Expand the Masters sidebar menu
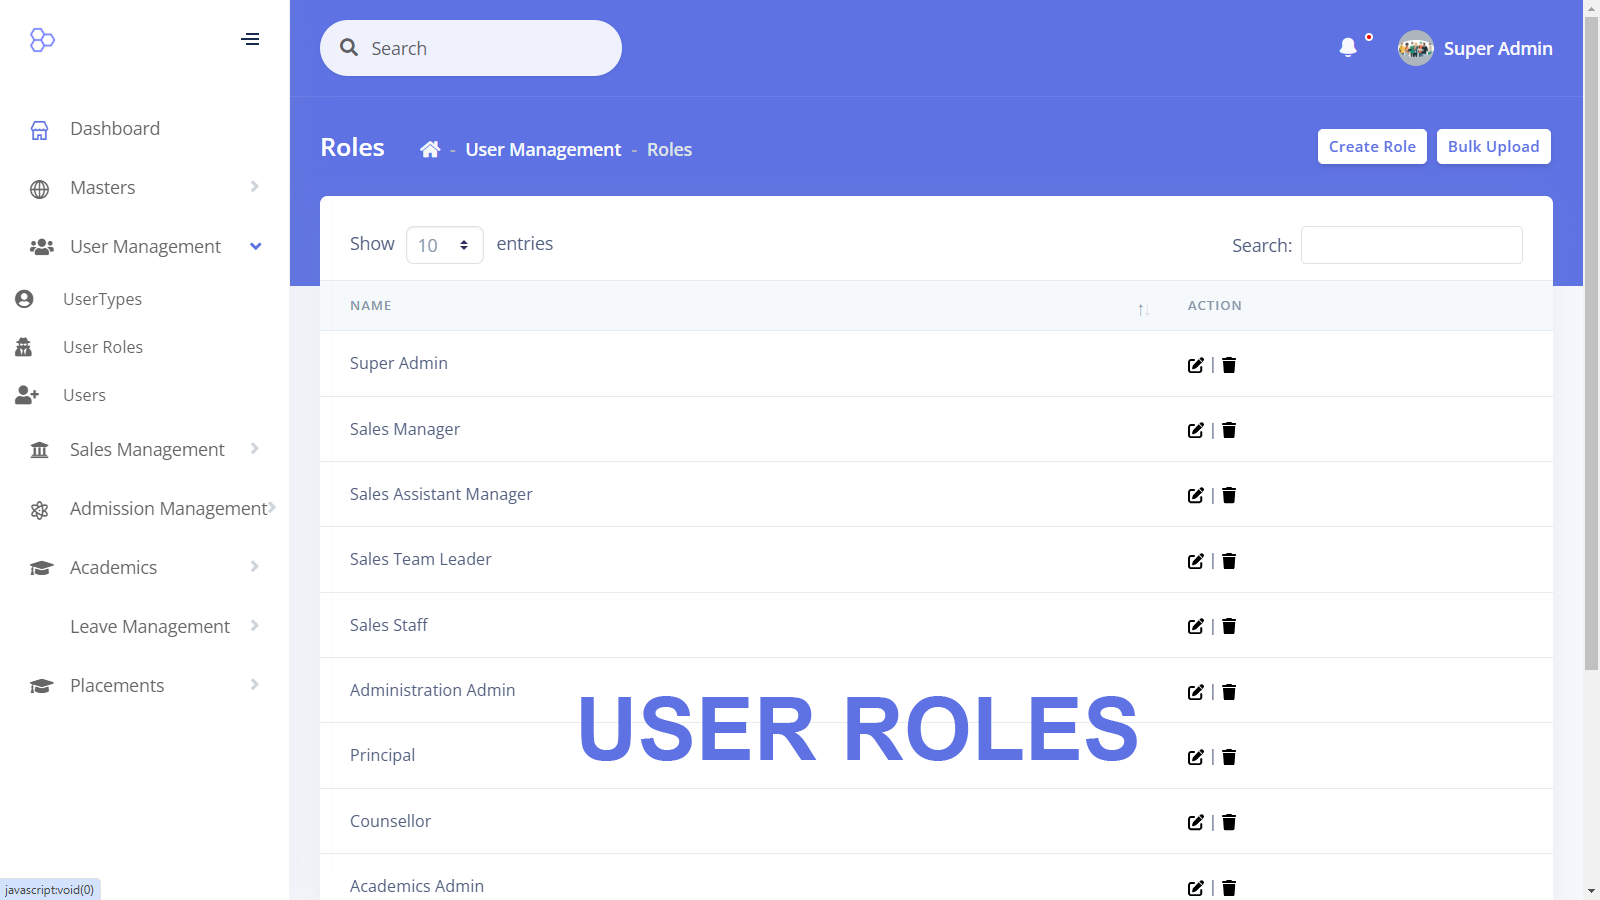This screenshot has width=1600, height=900. click(x=145, y=188)
